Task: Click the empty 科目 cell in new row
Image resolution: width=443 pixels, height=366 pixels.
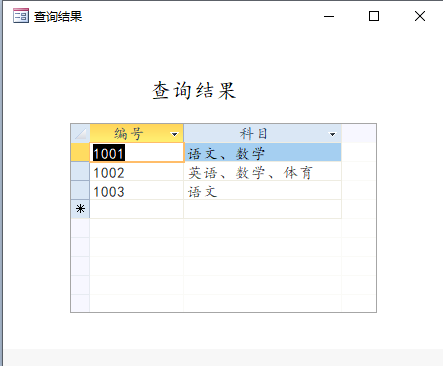Action: [262, 209]
